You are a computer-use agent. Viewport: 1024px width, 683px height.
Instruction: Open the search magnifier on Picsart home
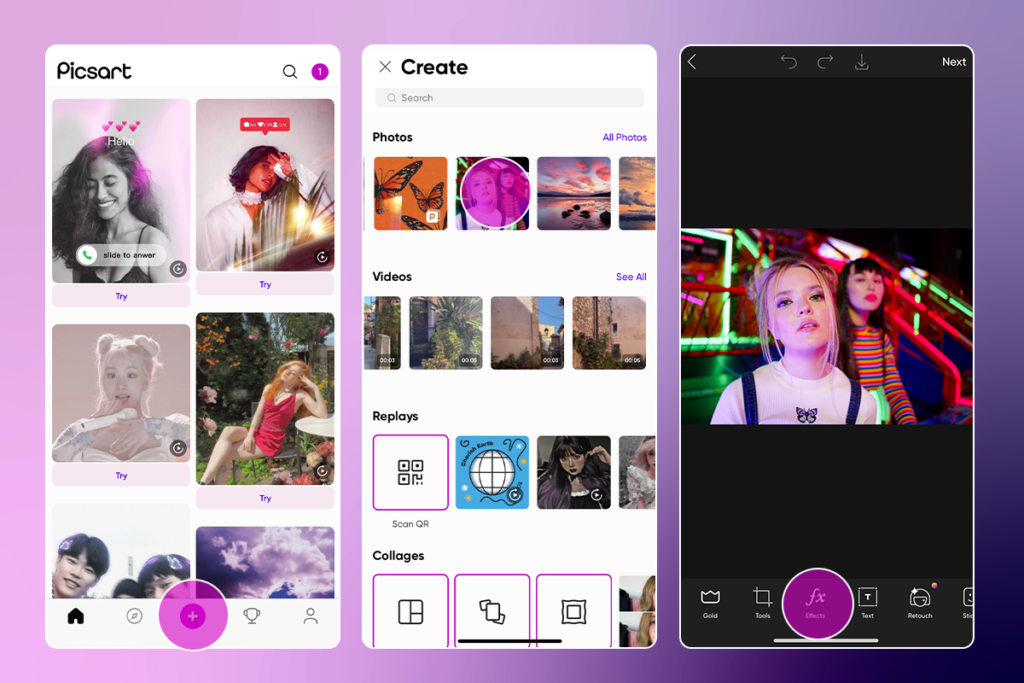click(289, 71)
